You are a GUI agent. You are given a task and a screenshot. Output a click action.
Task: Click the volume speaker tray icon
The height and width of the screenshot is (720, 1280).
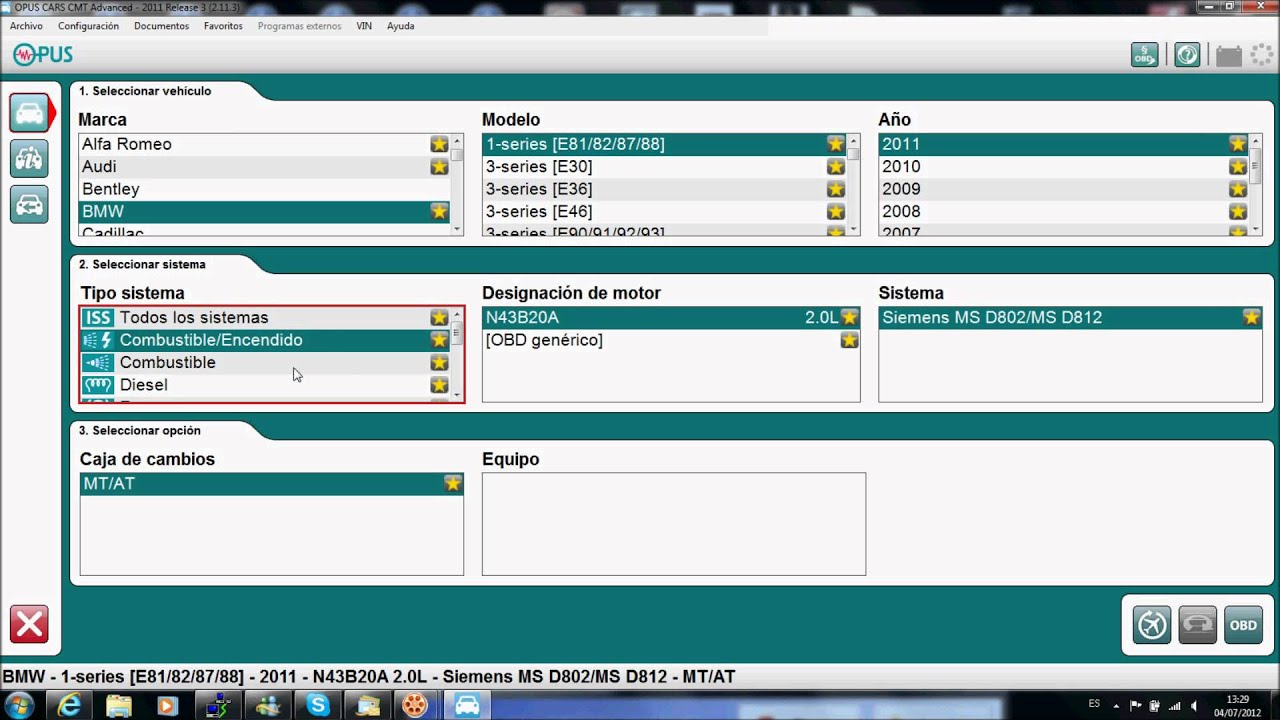tap(1193, 705)
